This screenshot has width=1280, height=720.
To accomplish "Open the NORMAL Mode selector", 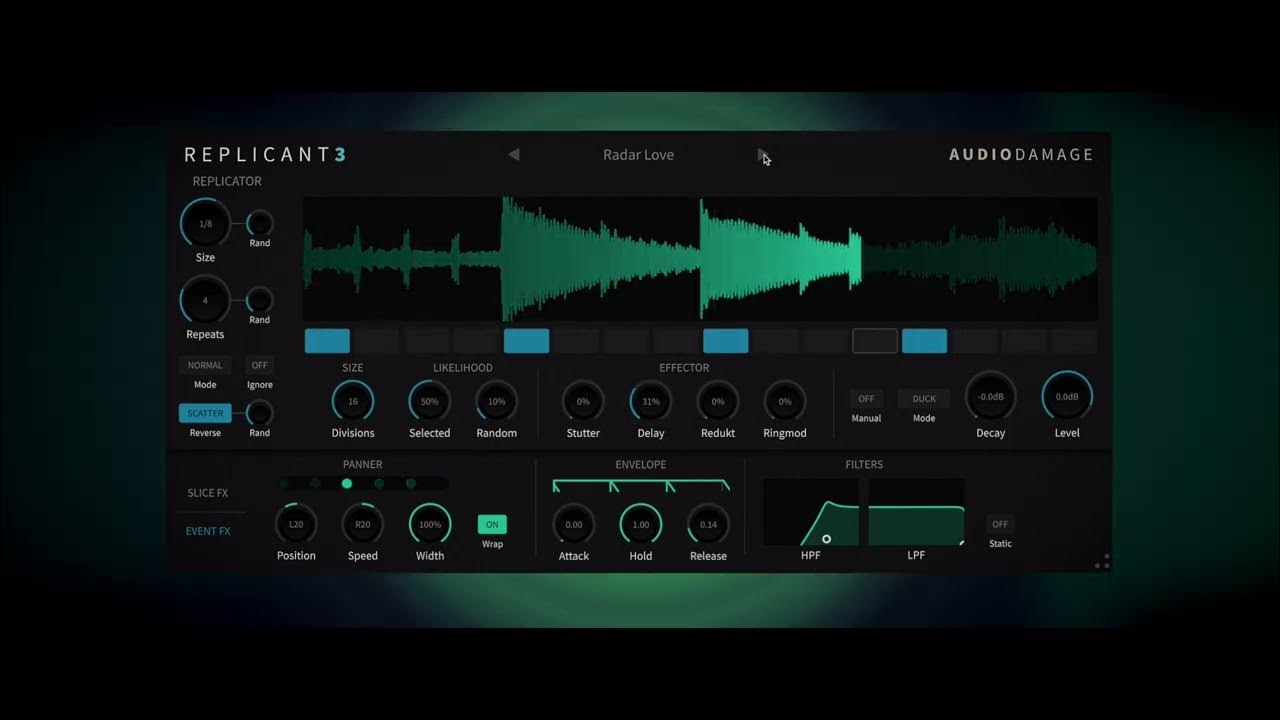I will 205,366.
